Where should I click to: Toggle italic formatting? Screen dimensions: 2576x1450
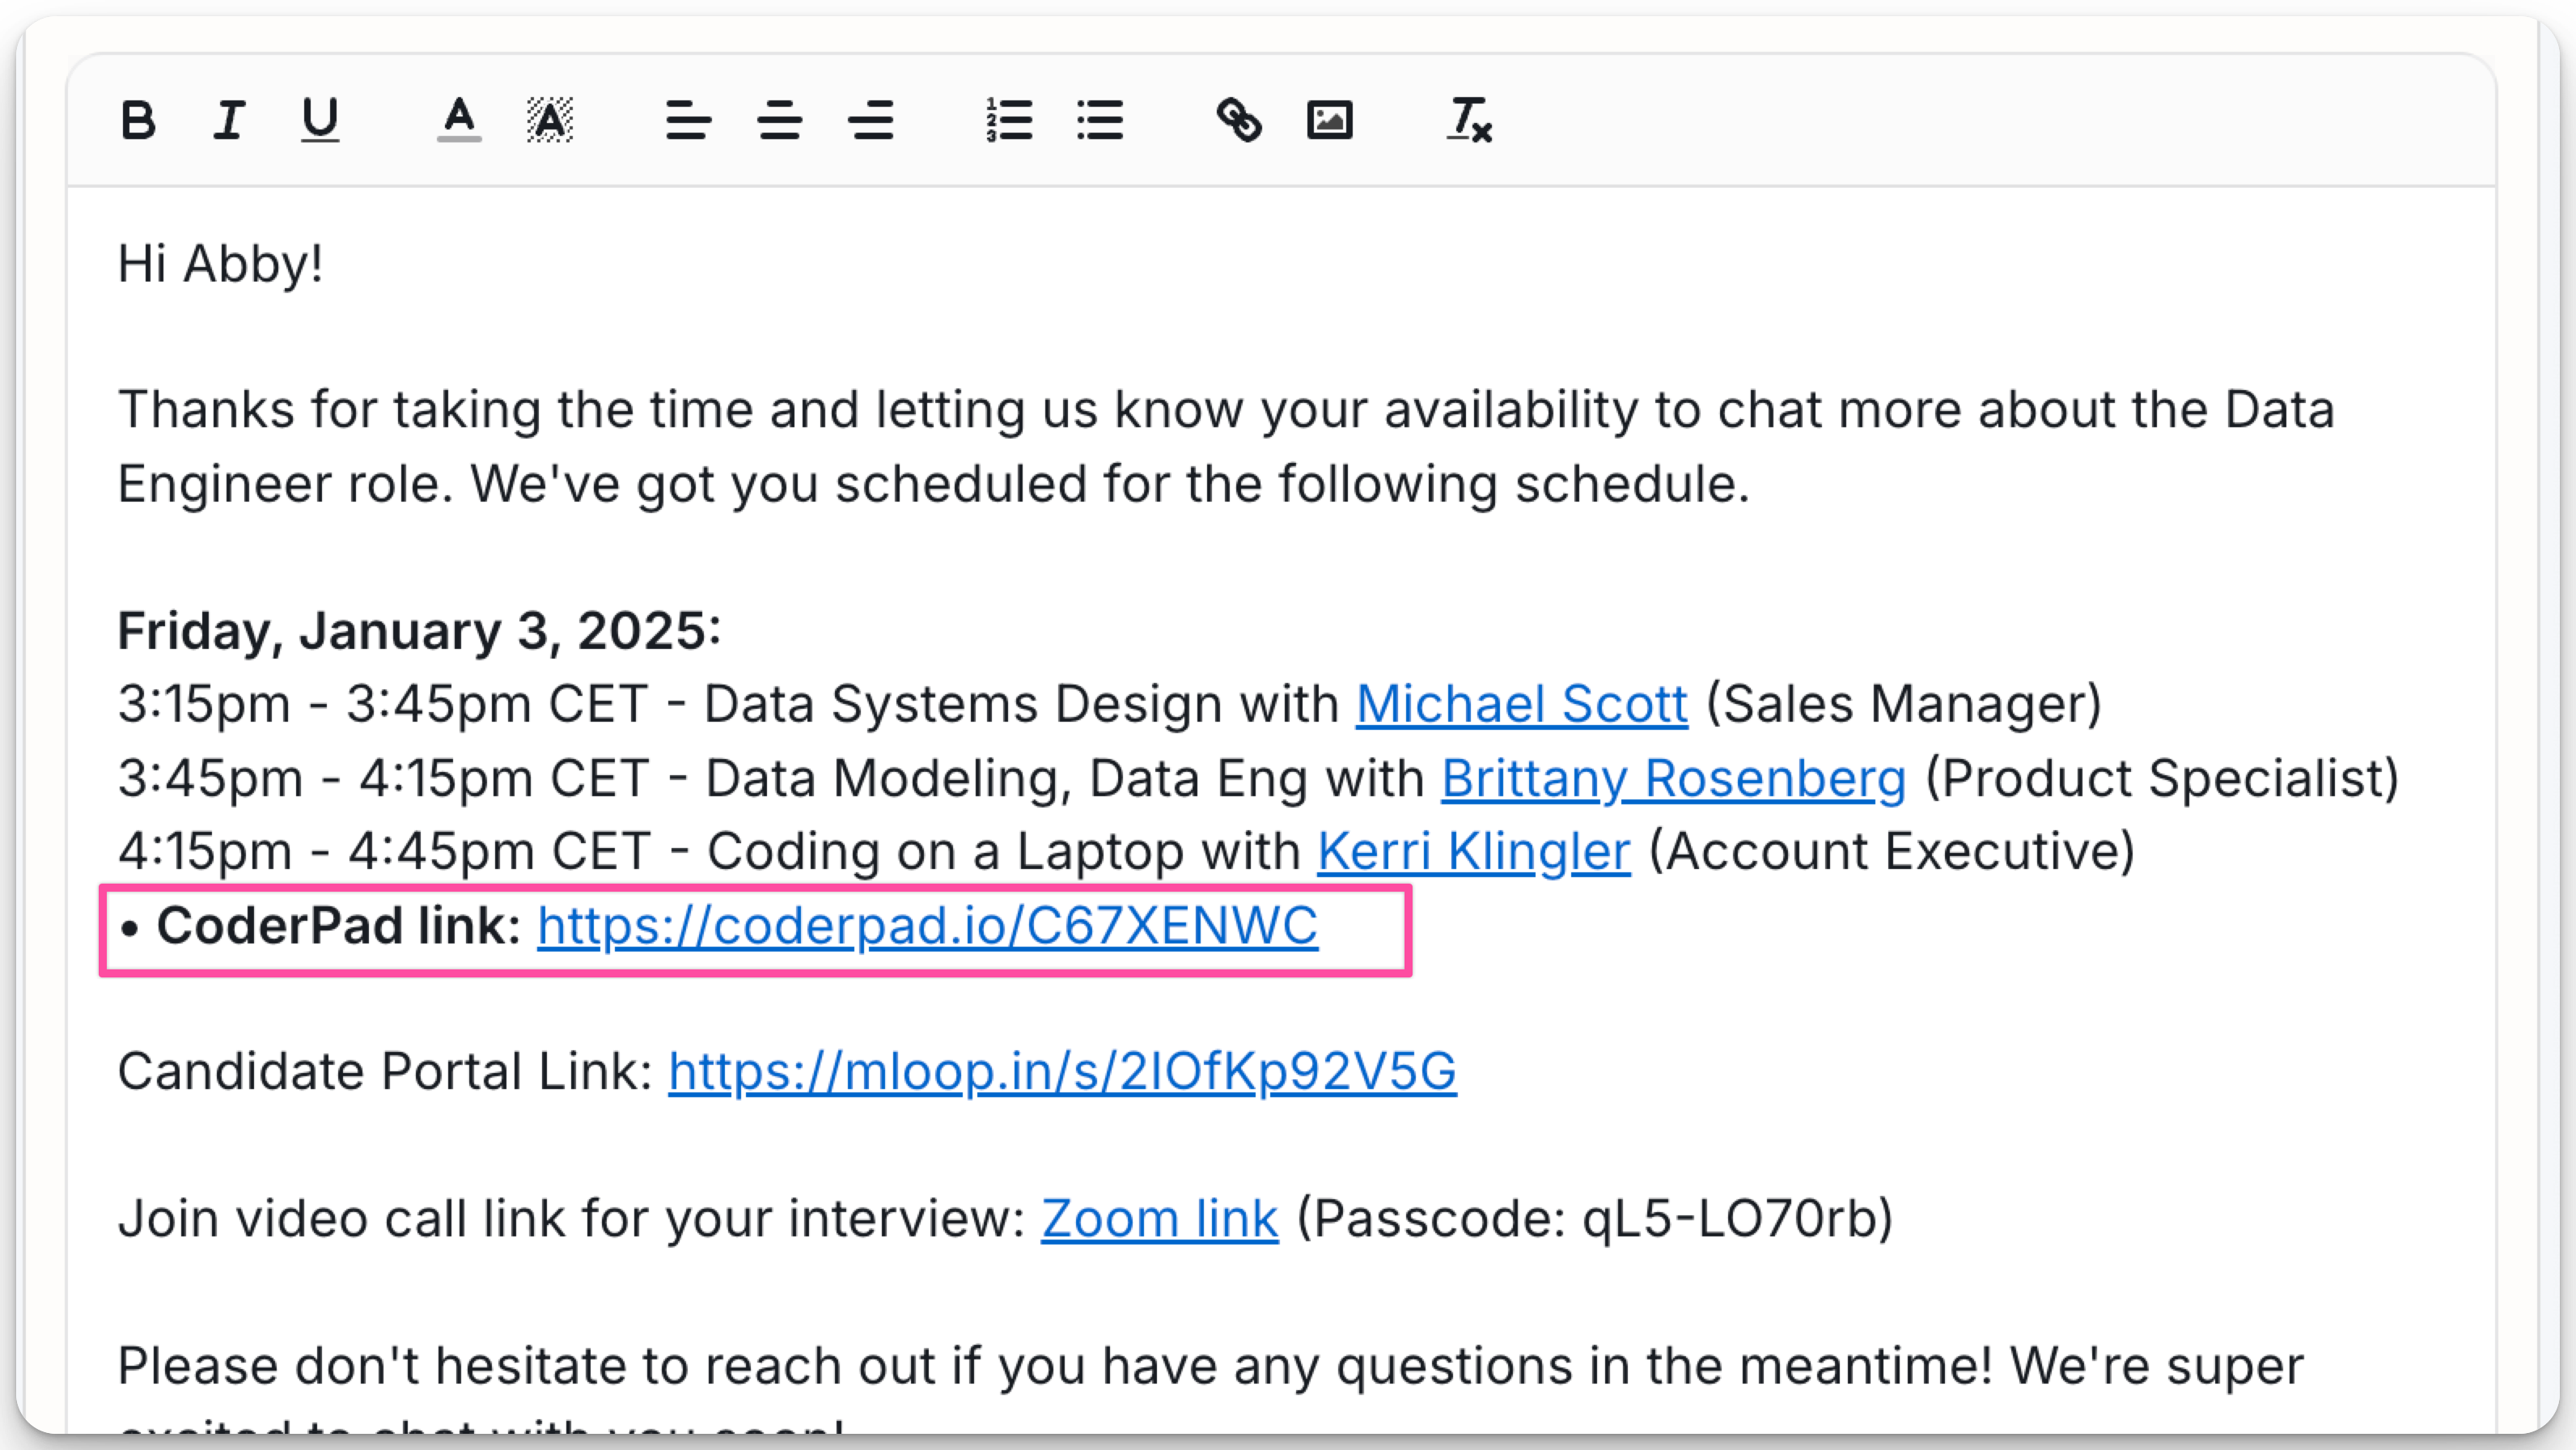229,121
